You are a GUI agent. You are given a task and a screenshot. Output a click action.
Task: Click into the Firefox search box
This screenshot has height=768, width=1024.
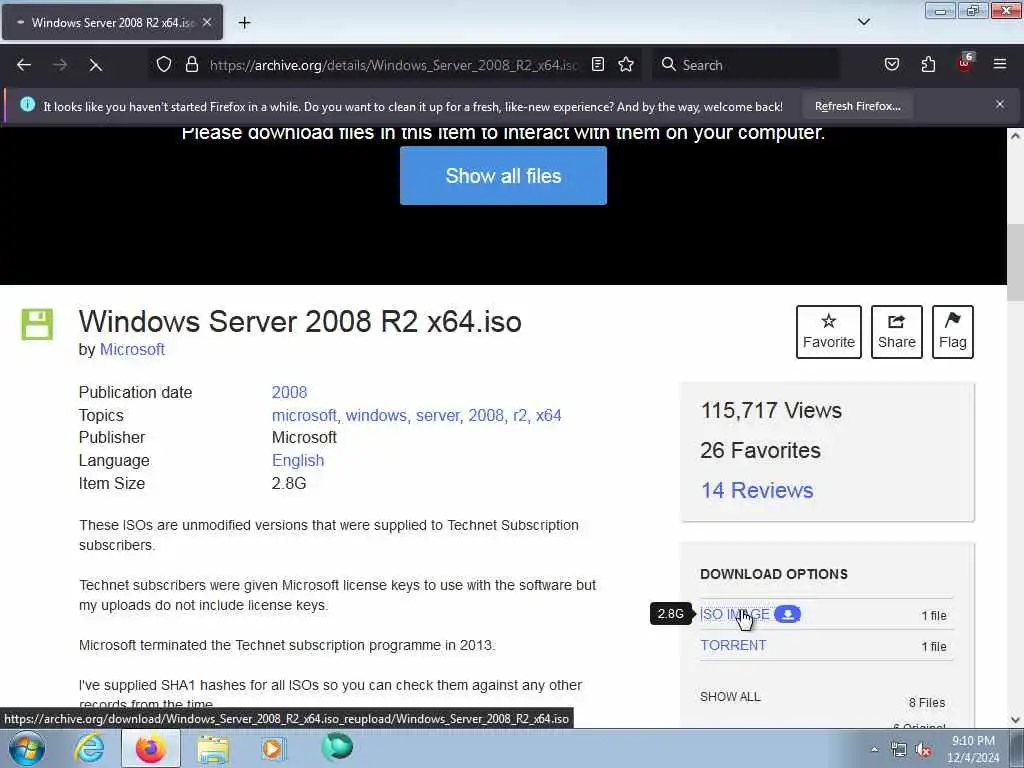pyautogui.click(x=748, y=65)
